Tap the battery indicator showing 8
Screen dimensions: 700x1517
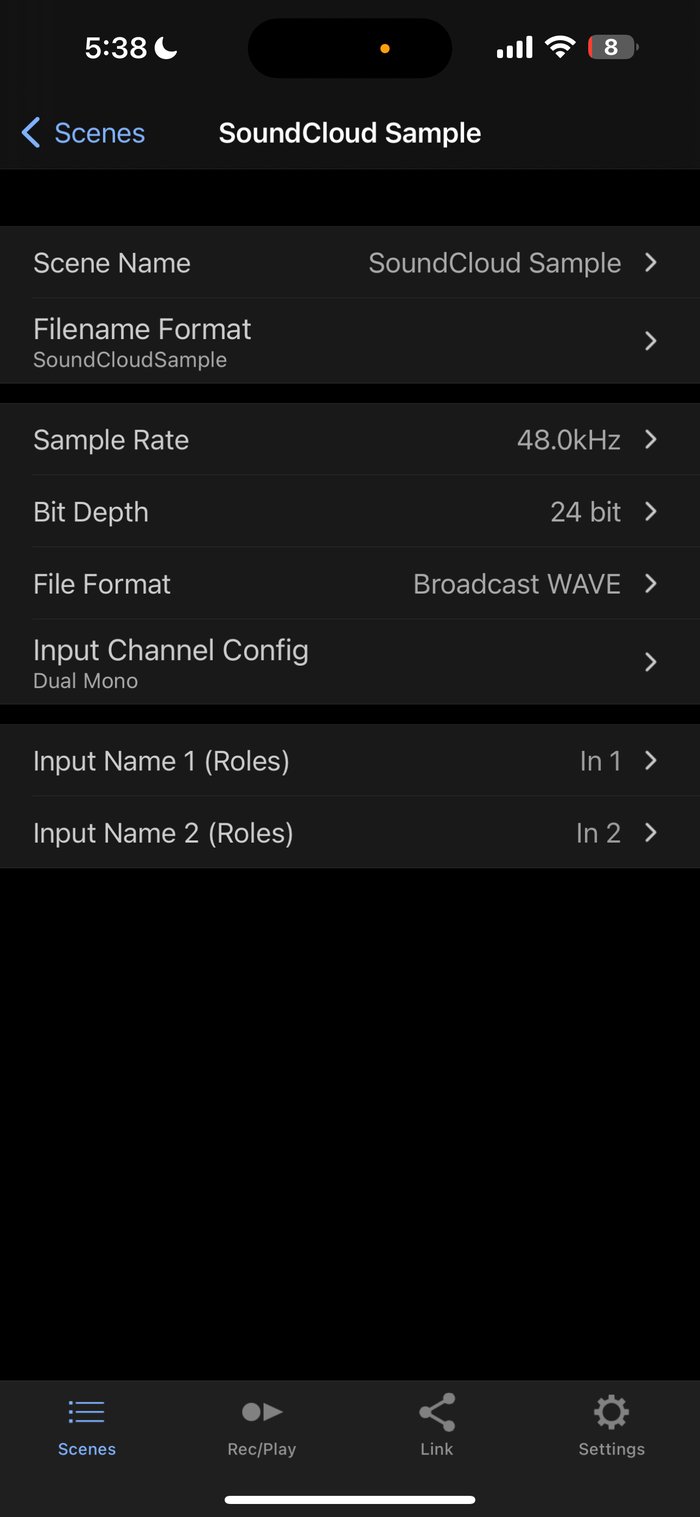click(611, 46)
